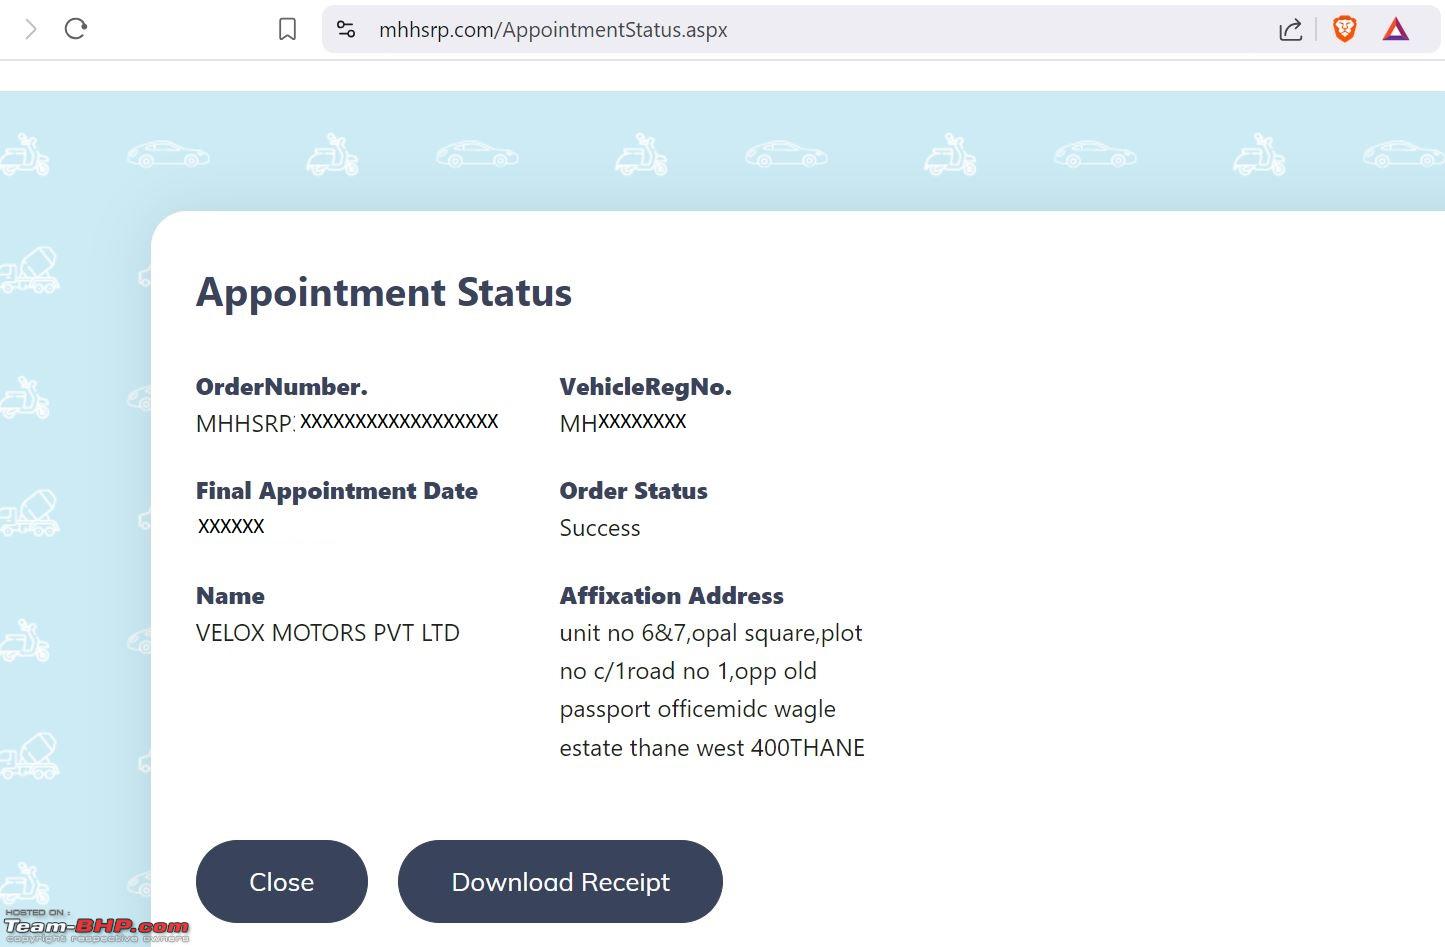Click VELOX MOTORS PVT LTD text
The image size is (1445, 947).
click(328, 633)
